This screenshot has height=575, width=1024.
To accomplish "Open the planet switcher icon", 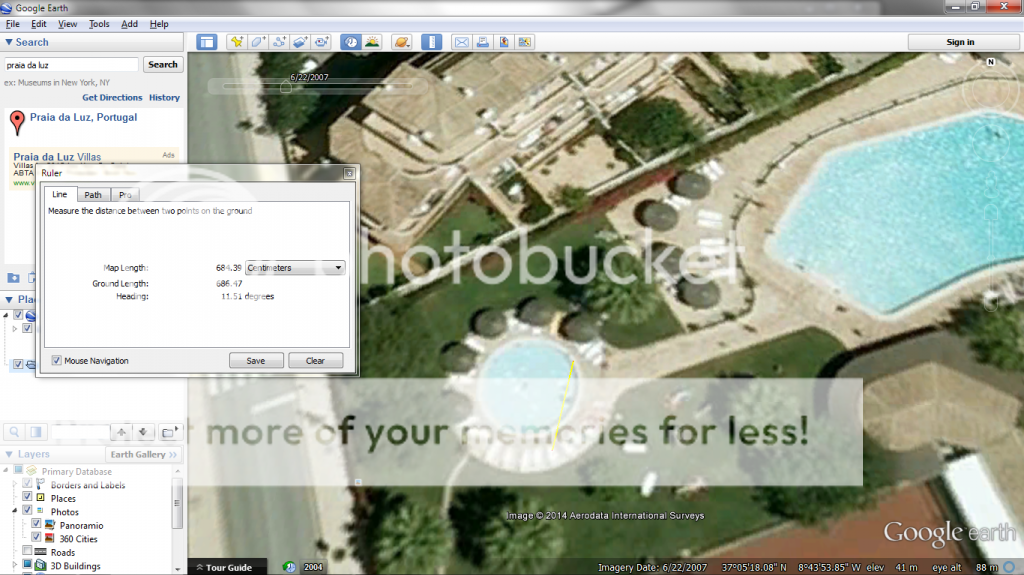I will pos(401,42).
